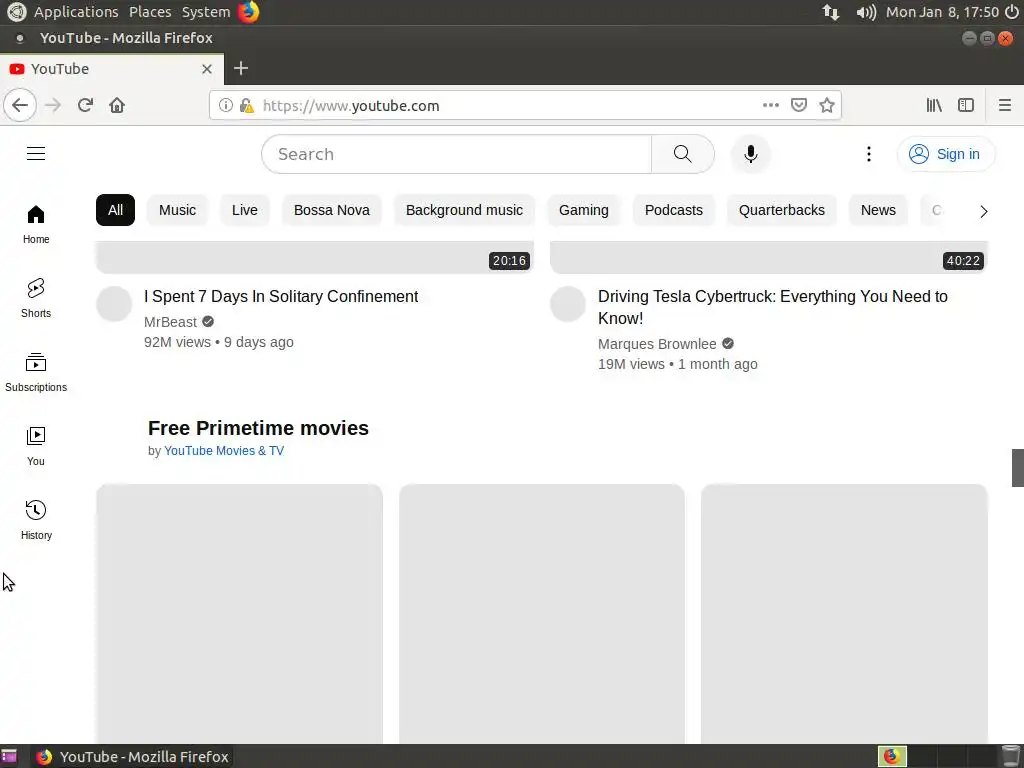Open the Places system menu

click(150, 12)
